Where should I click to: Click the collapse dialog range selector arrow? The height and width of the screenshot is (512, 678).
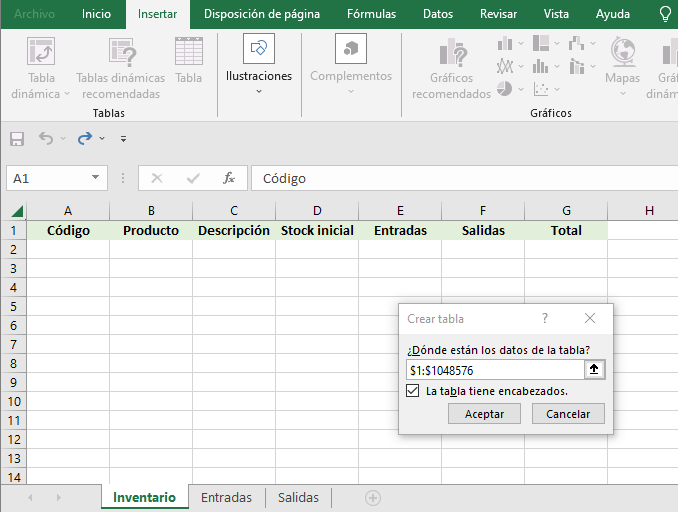(594, 369)
